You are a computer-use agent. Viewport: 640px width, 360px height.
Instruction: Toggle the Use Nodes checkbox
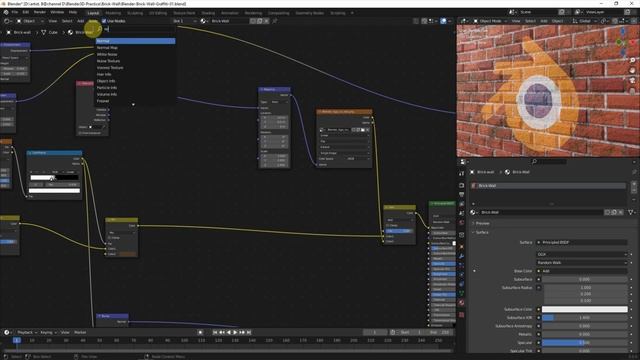pos(104,21)
